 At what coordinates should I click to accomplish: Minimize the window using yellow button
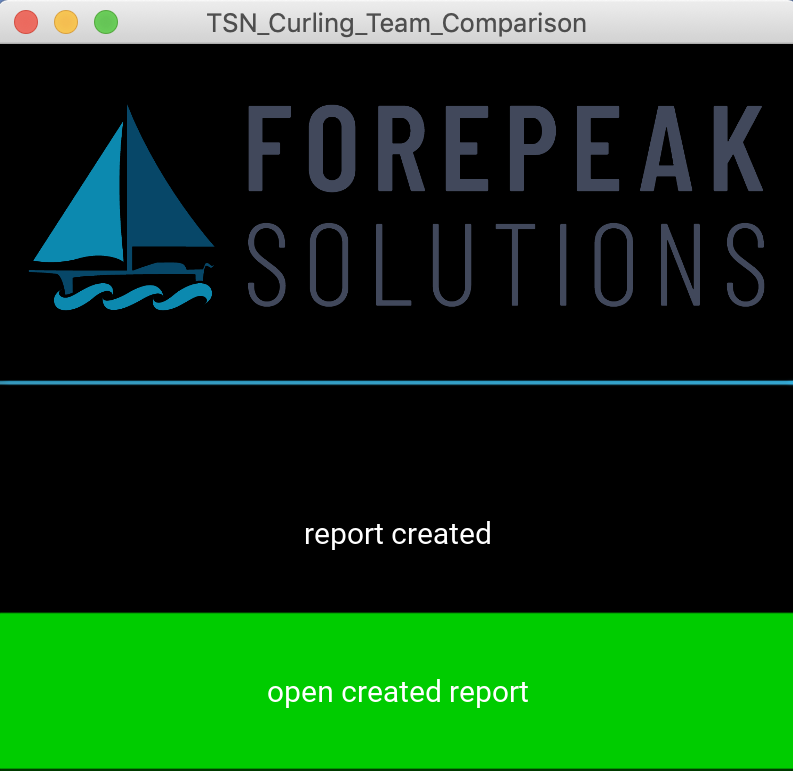tap(65, 22)
